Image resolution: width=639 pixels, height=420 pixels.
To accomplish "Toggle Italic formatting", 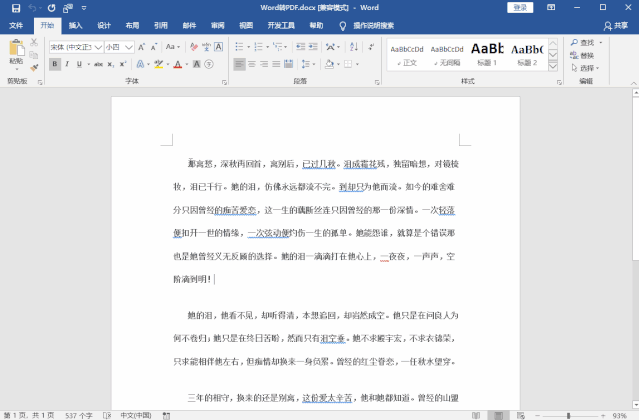I will pyautogui.click(x=67, y=64).
